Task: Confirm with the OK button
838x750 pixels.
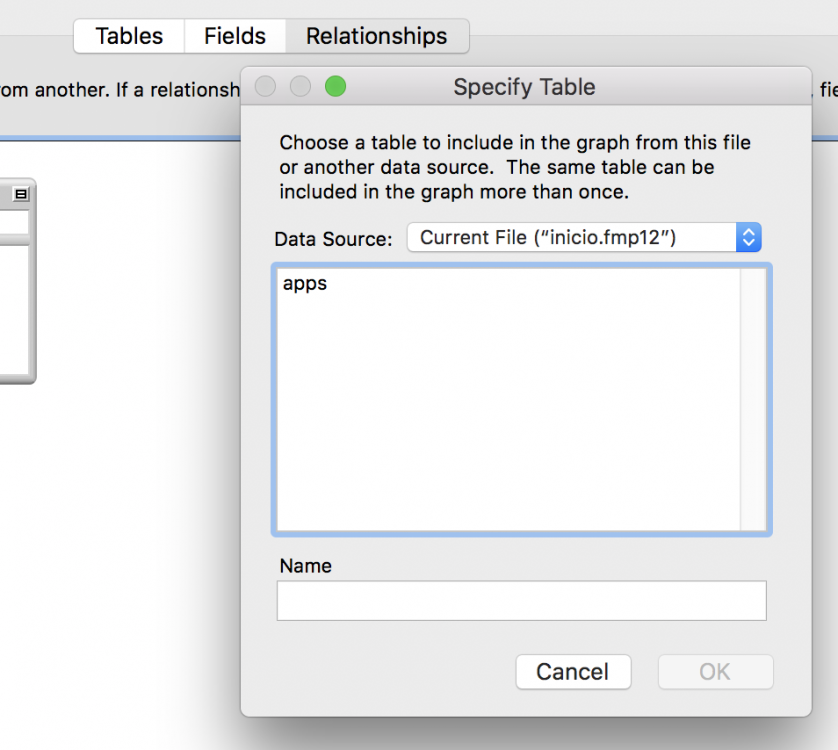Action: [x=714, y=672]
